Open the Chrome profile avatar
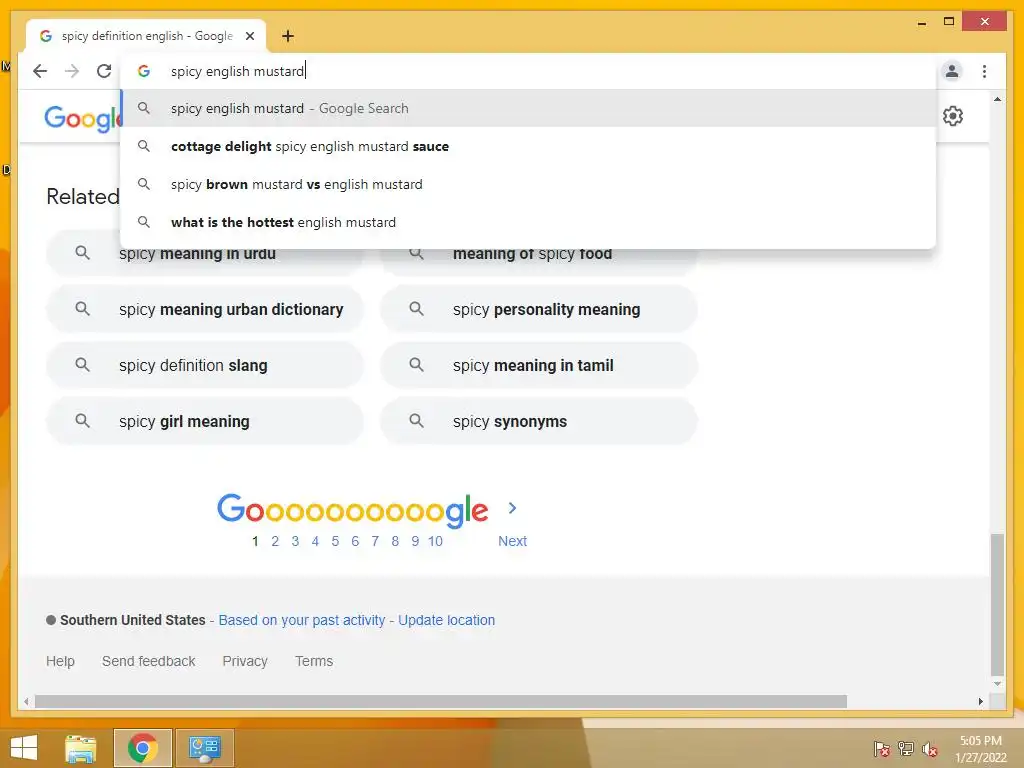 point(952,71)
